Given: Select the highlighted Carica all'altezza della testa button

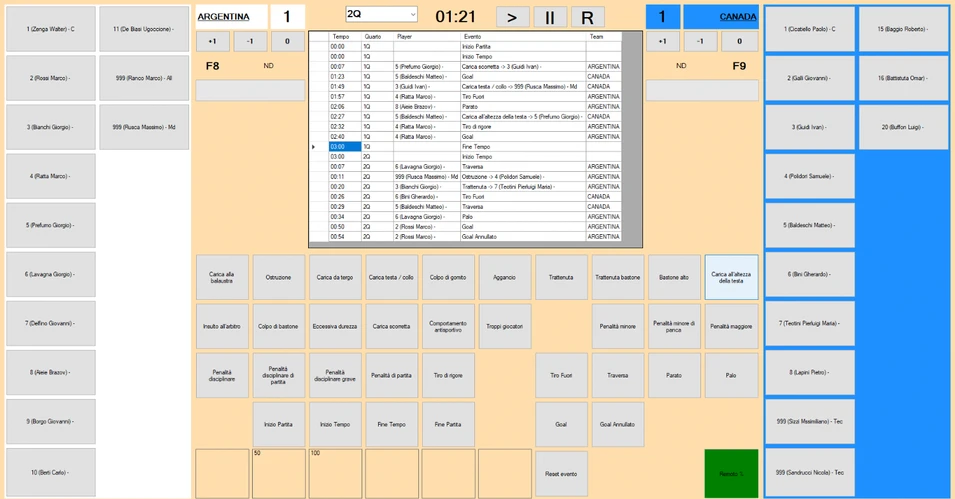Looking at the screenshot, I should (731, 277).
